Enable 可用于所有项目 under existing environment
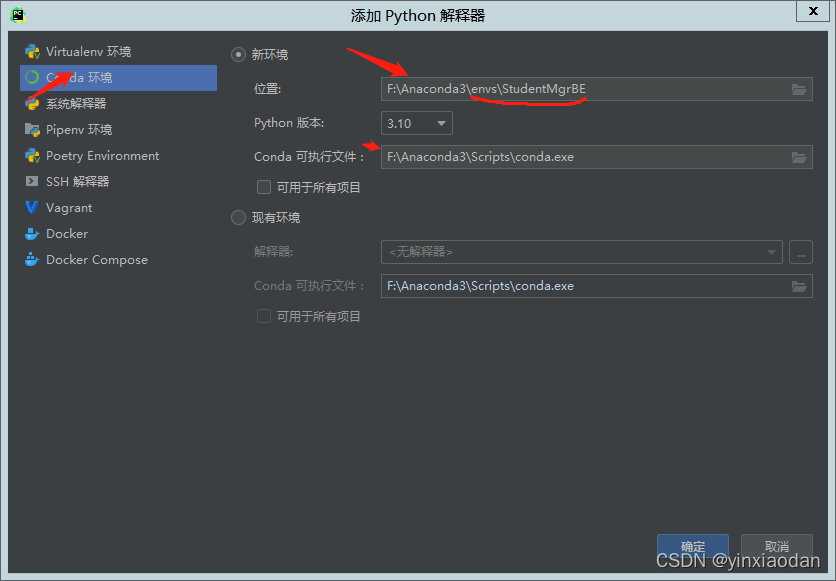Screen dimensions: 836x581 (x=264, y=316)
